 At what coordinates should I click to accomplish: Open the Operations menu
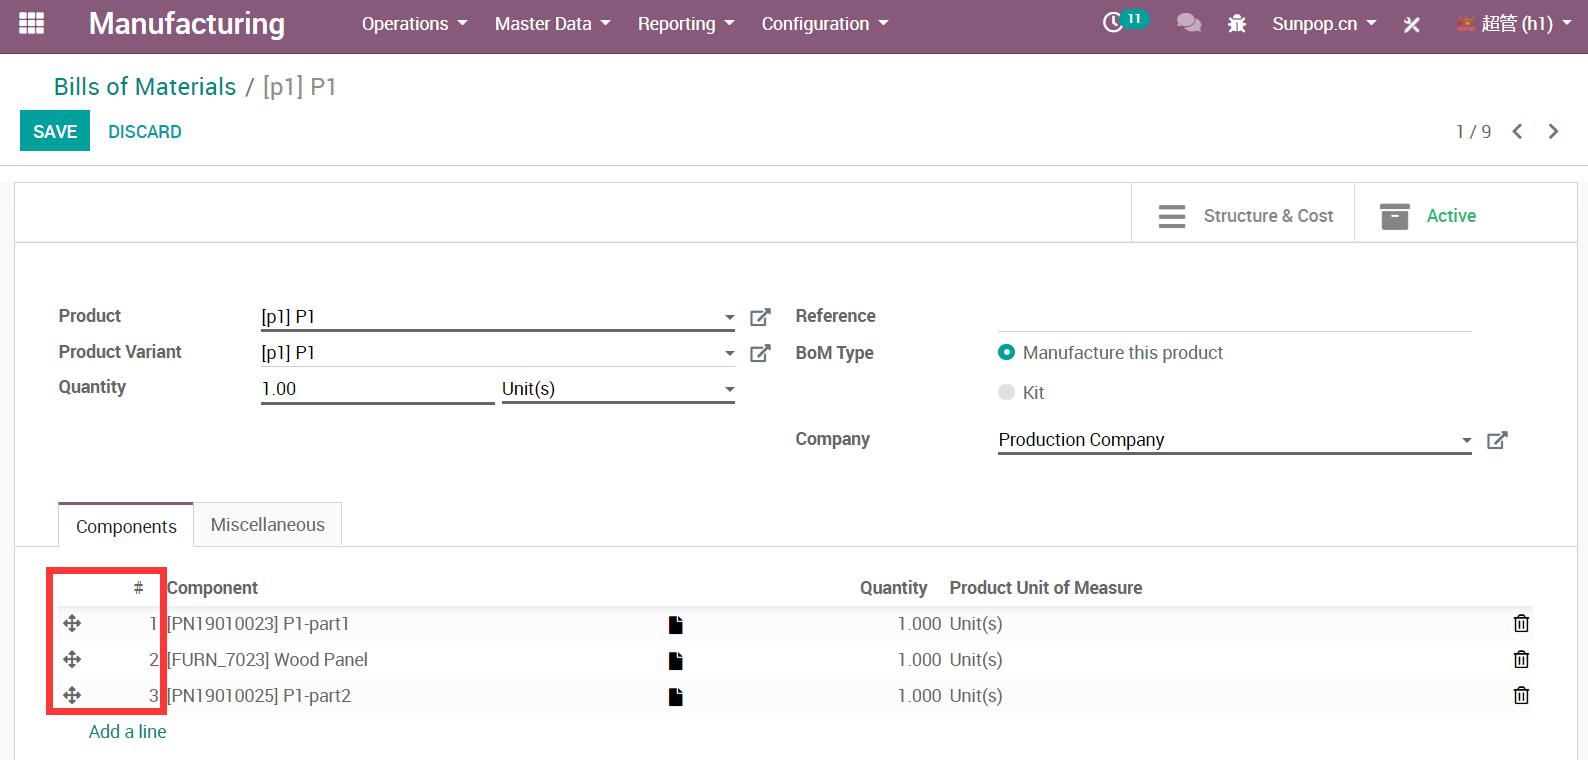click(414, 24)
